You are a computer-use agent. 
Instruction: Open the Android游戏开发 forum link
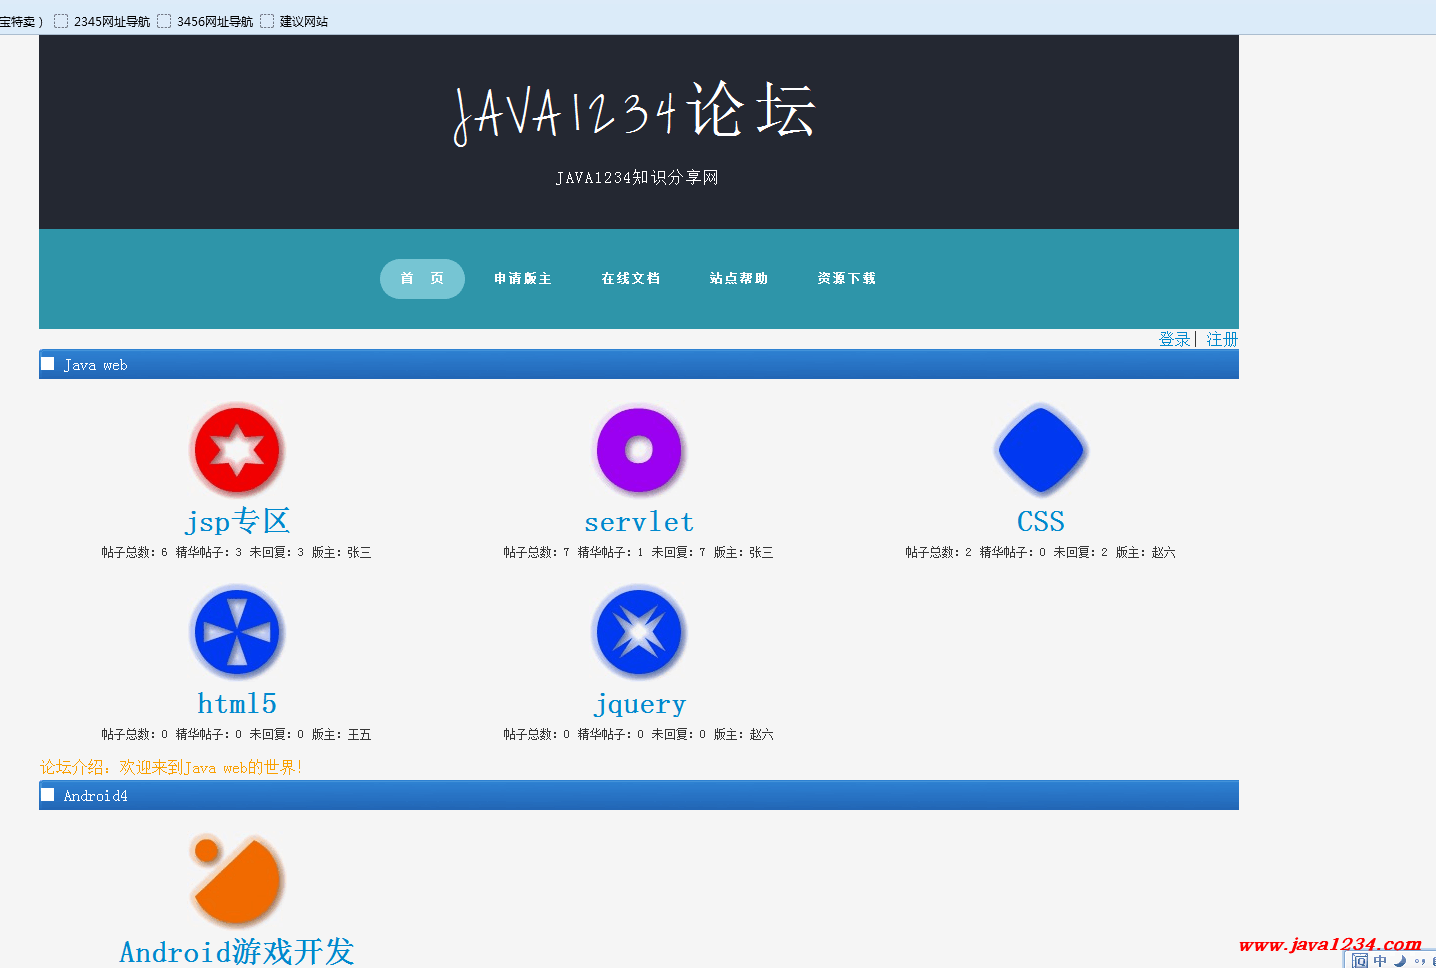[x=237, y=951]
